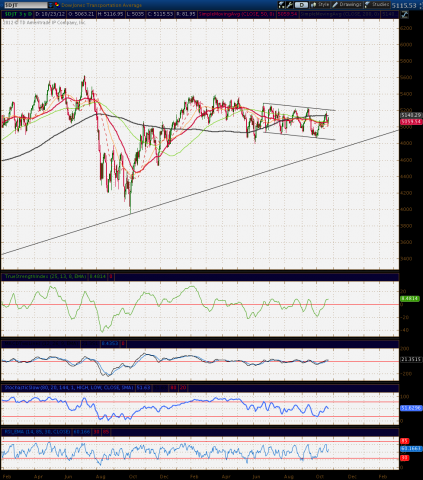Click the colored link circle beside symbol
This screenshot has height=480, width=423.
(57, 5)
